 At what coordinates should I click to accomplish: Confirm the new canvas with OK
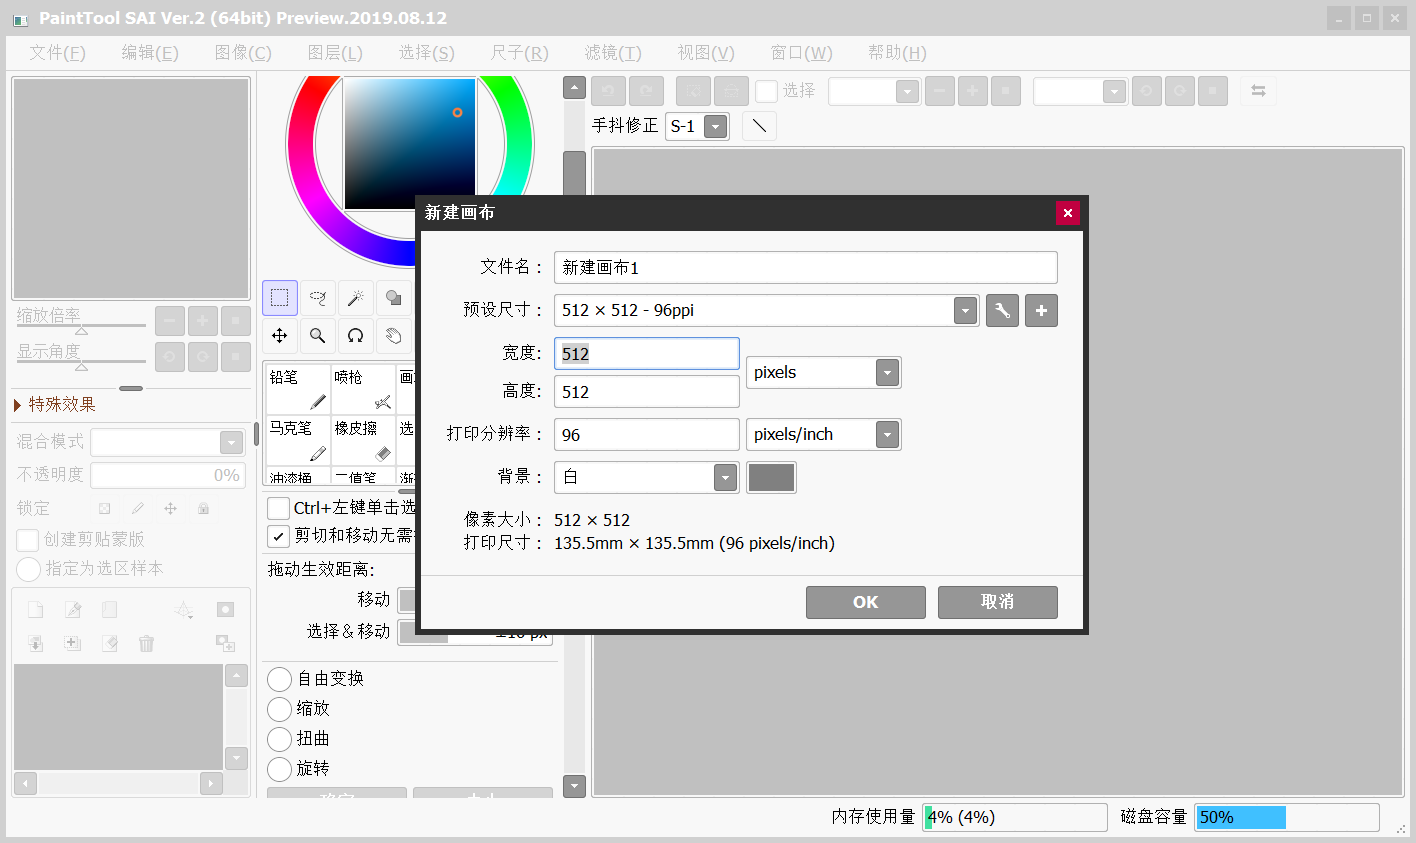(x=866, y=602)
